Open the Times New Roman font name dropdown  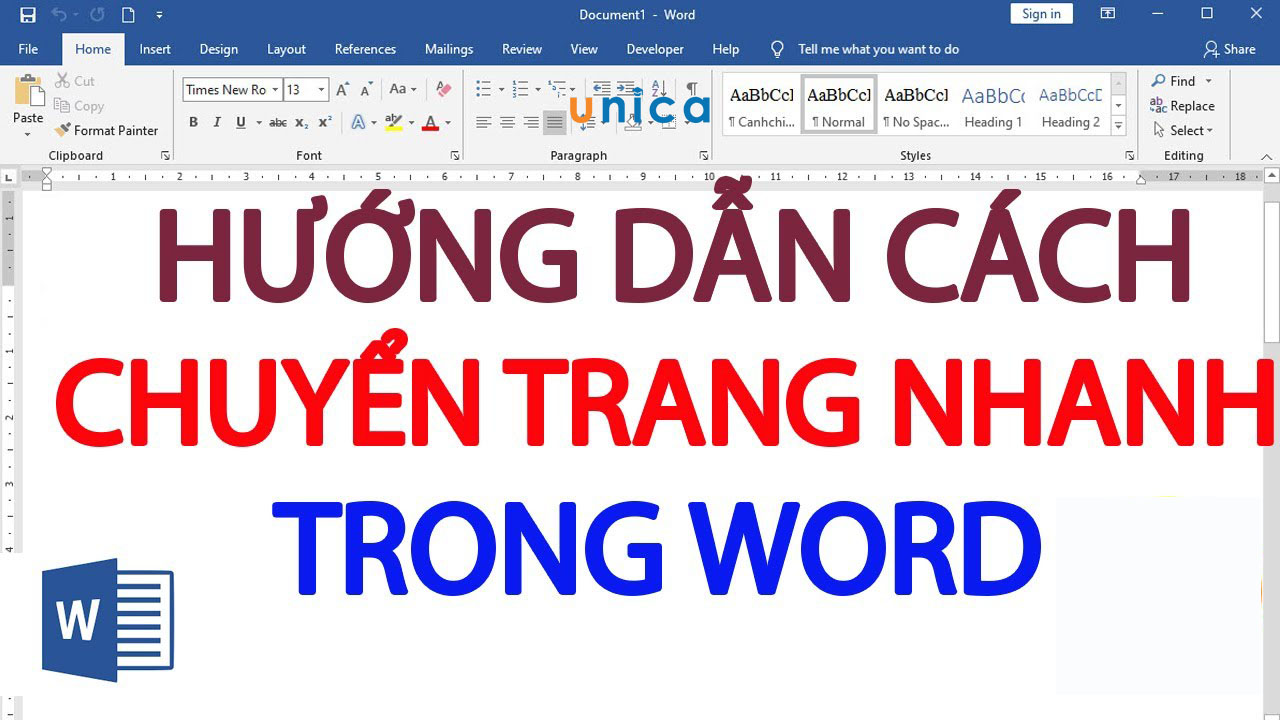point(275,90)
